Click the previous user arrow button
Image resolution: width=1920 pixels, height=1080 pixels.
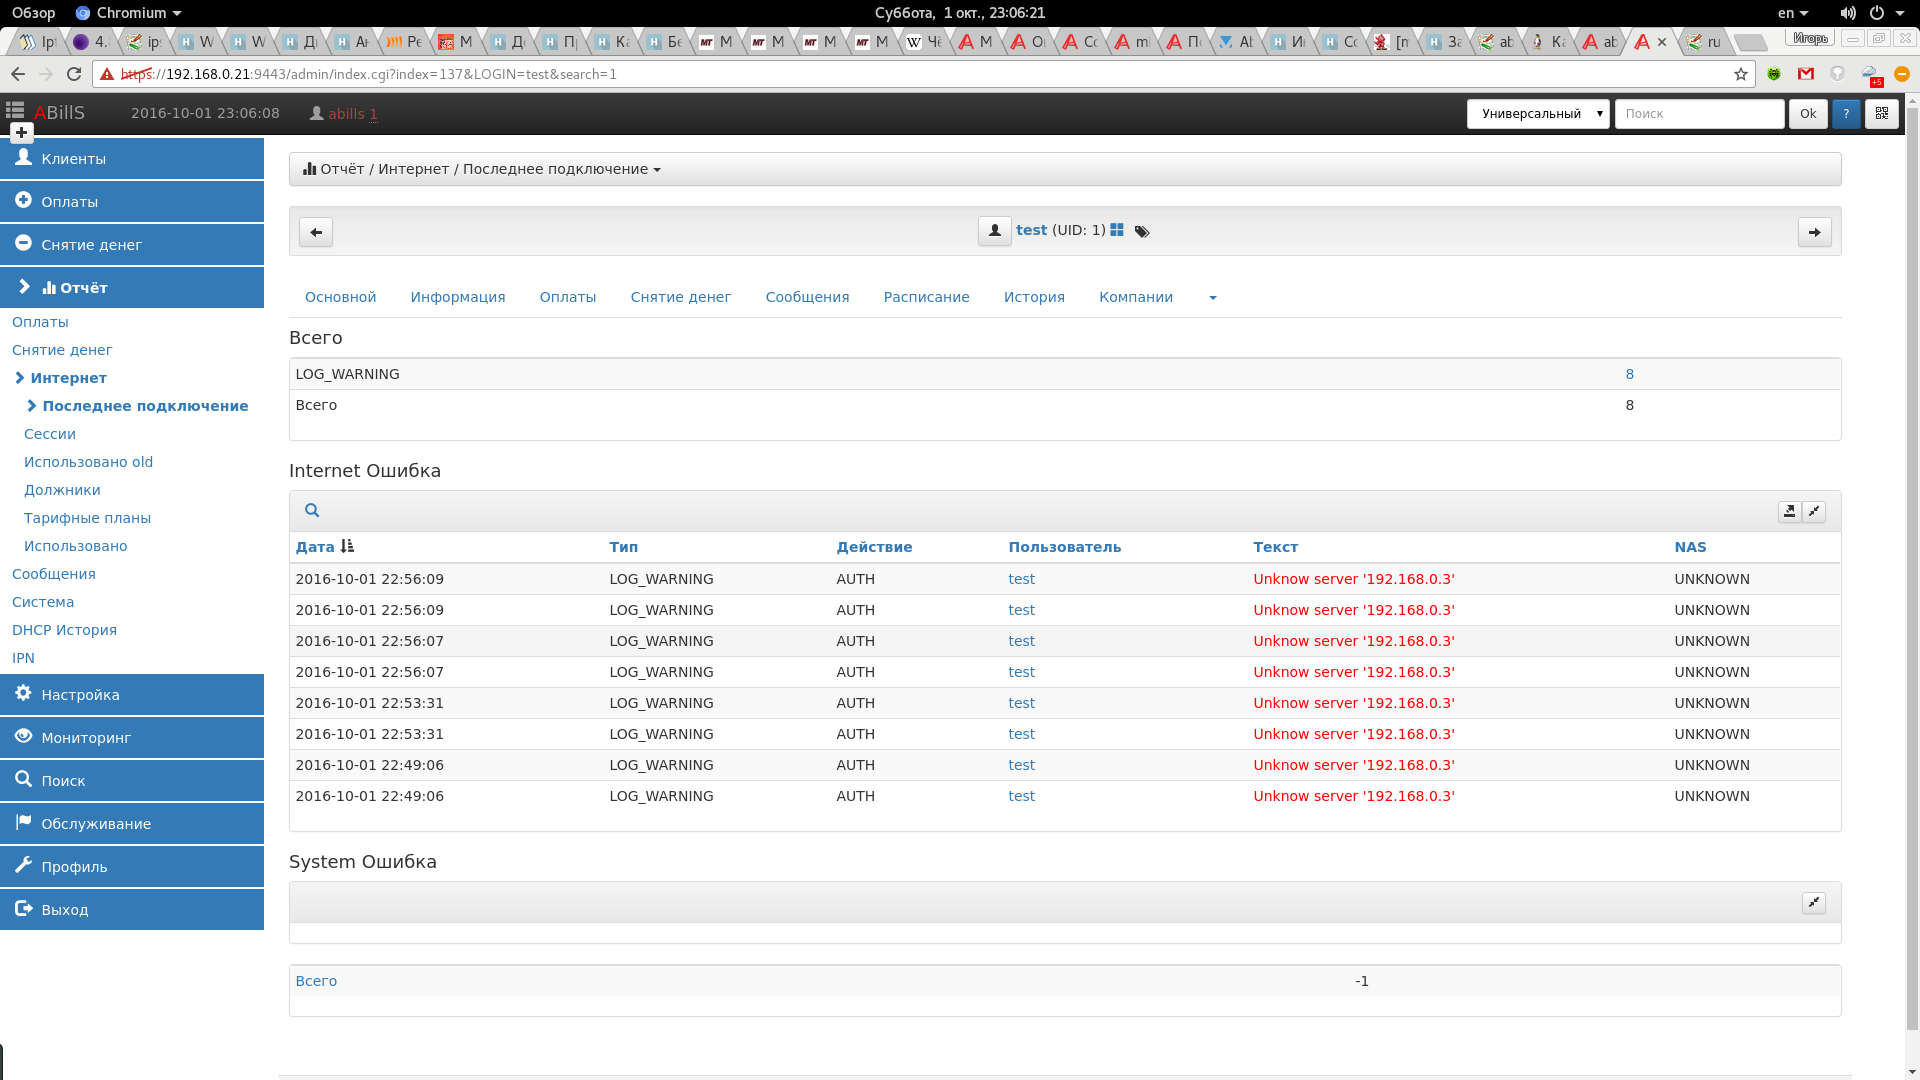click(x=316, y=232)
